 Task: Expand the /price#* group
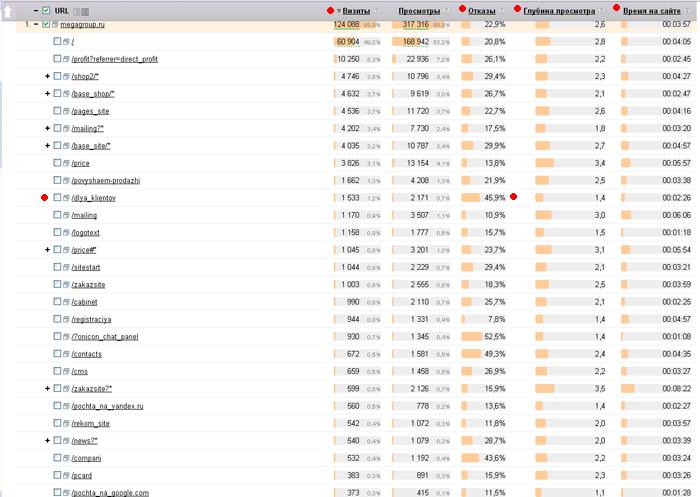(x=47, y=250)
